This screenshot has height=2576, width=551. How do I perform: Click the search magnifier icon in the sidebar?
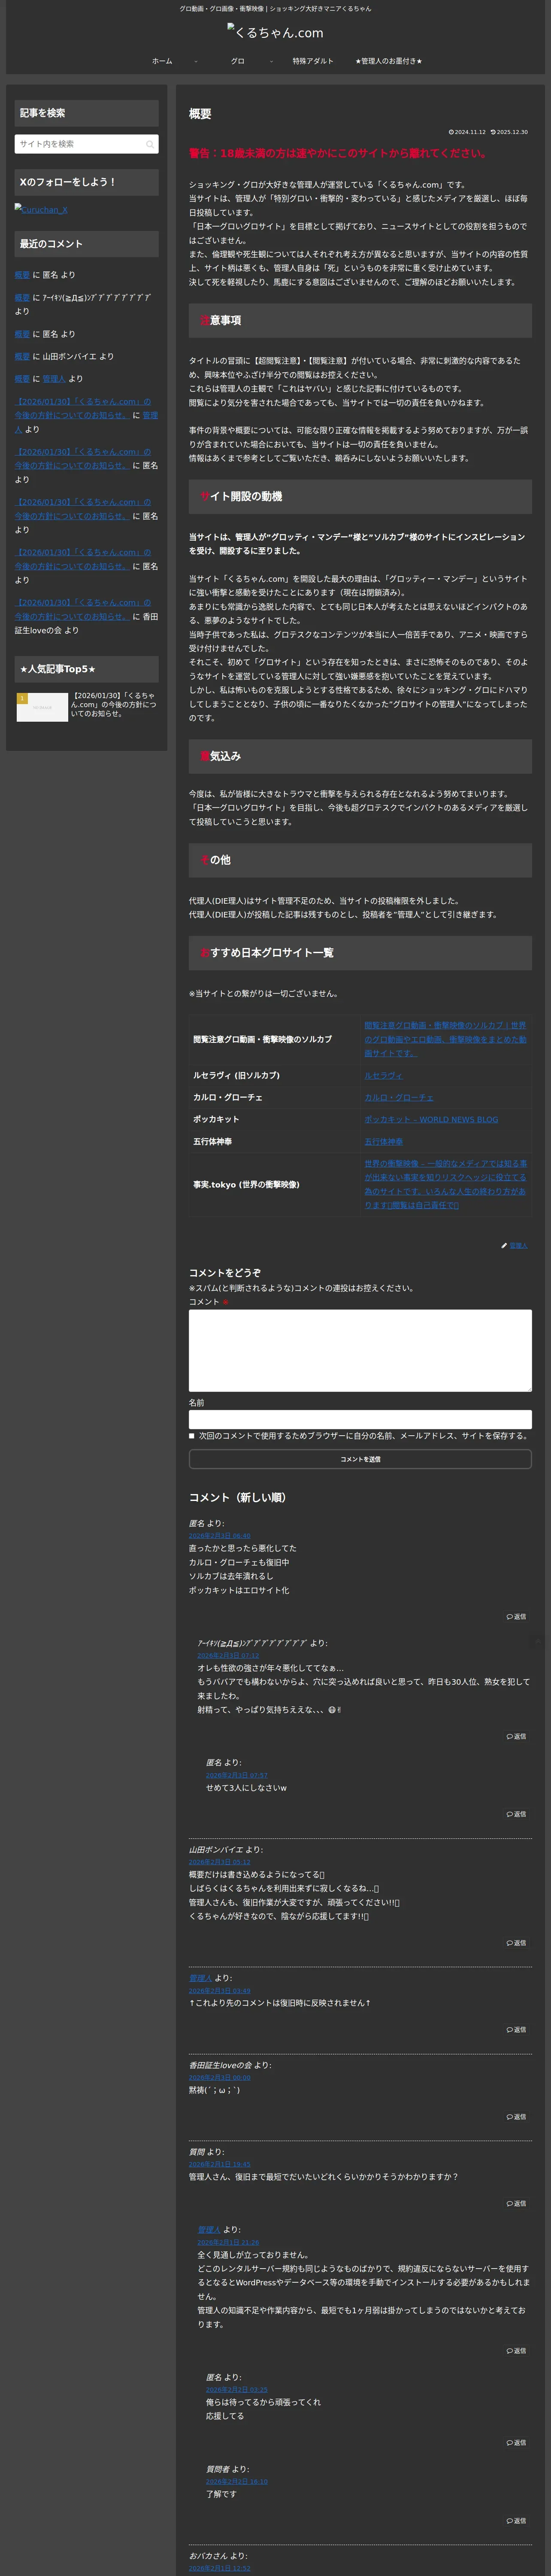coord(150,144)
